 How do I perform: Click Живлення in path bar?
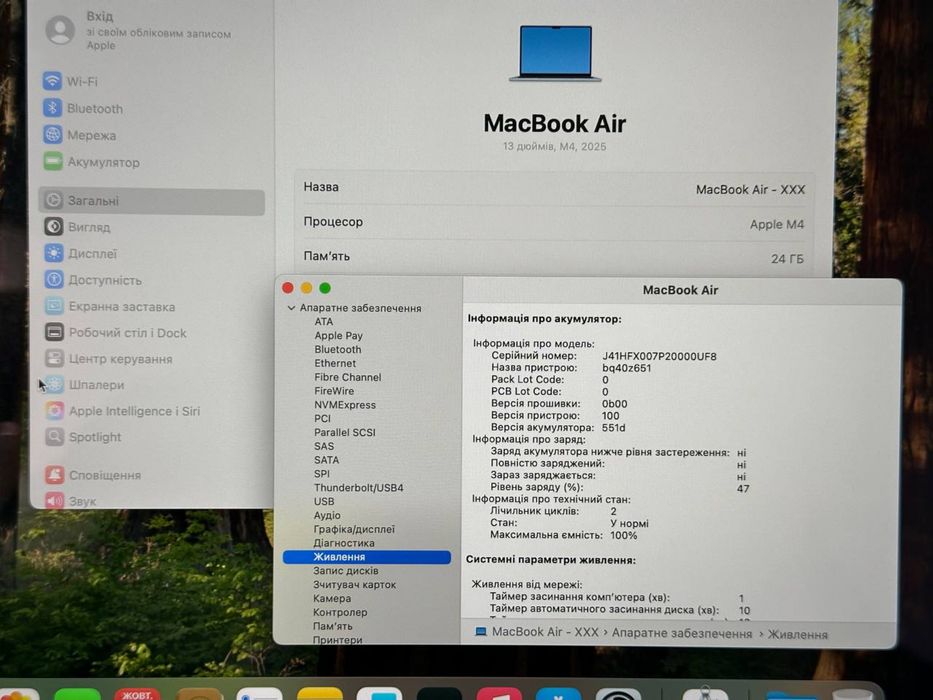797,635
